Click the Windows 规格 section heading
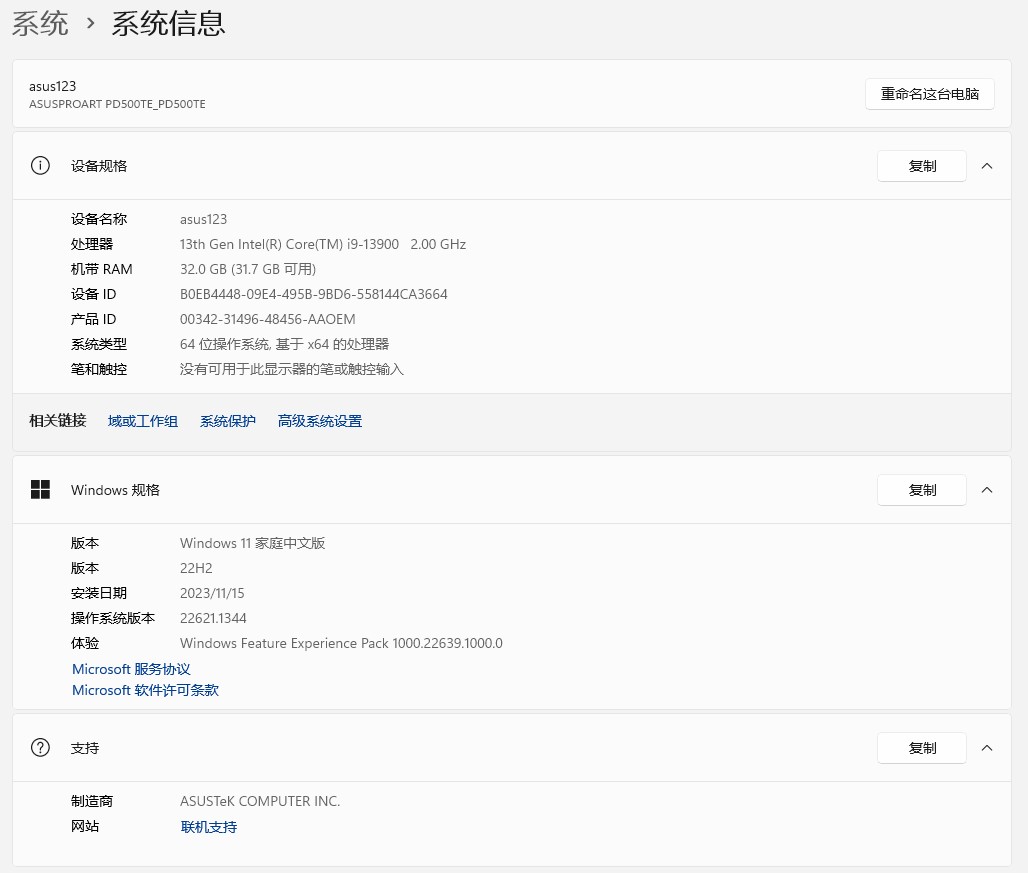Screen dimensions: 1028x873 coord(115,490)
